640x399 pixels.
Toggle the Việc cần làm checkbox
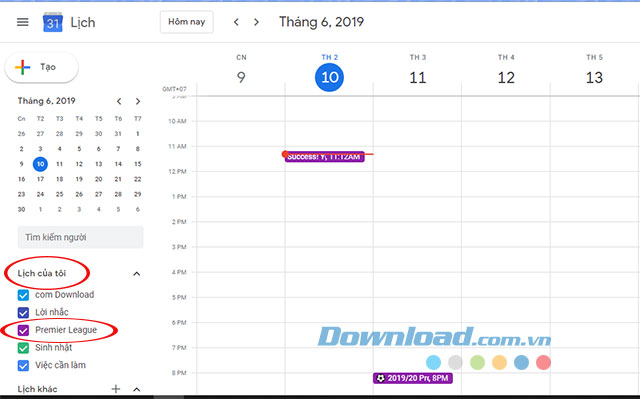pos(23,365)
